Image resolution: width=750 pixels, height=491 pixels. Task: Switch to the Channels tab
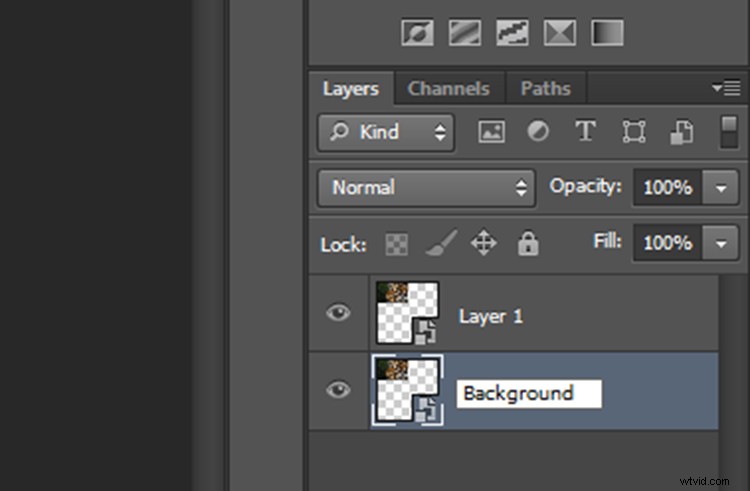(x=449, y=89)
